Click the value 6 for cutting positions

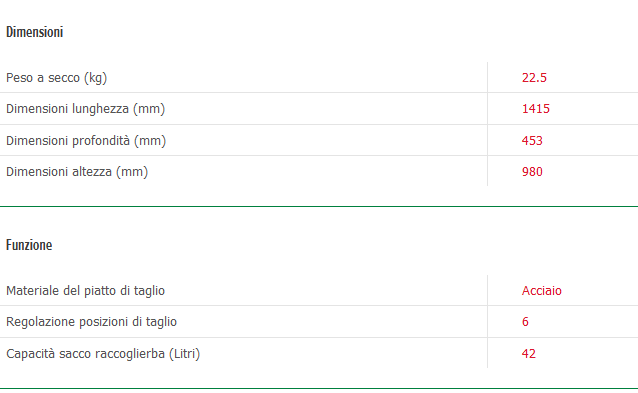click(x=525, y=322)
